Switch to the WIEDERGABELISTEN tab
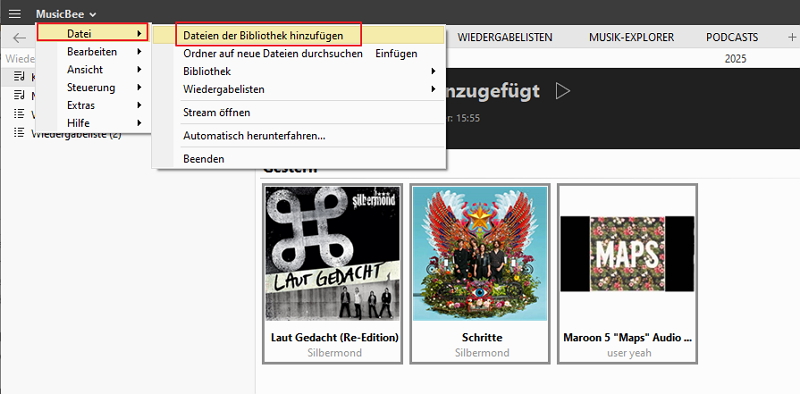This screenshot has width=800, height=394. click(505, 37)
